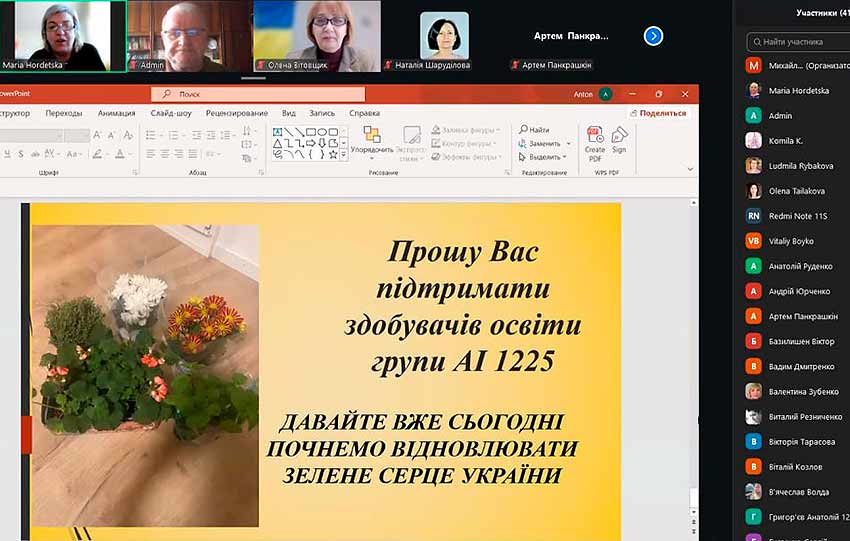The width and height of the screenshot is (850, 541).
Task: Open the Упорядочить arrange tool
Action: (372, 140)
